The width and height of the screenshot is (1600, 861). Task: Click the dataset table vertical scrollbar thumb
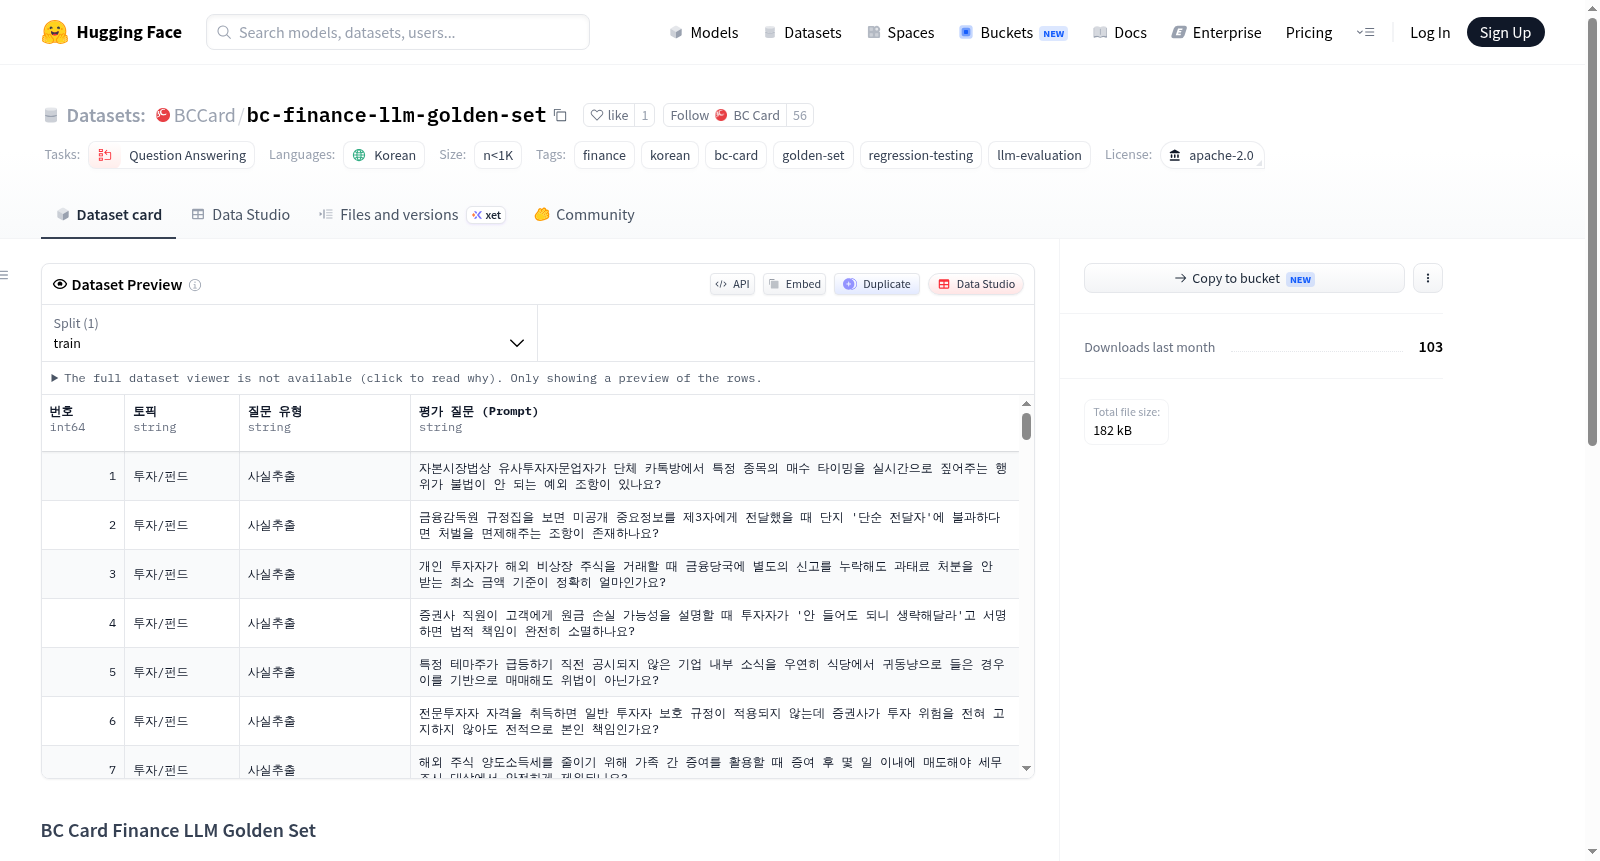tap(1026, 426)
